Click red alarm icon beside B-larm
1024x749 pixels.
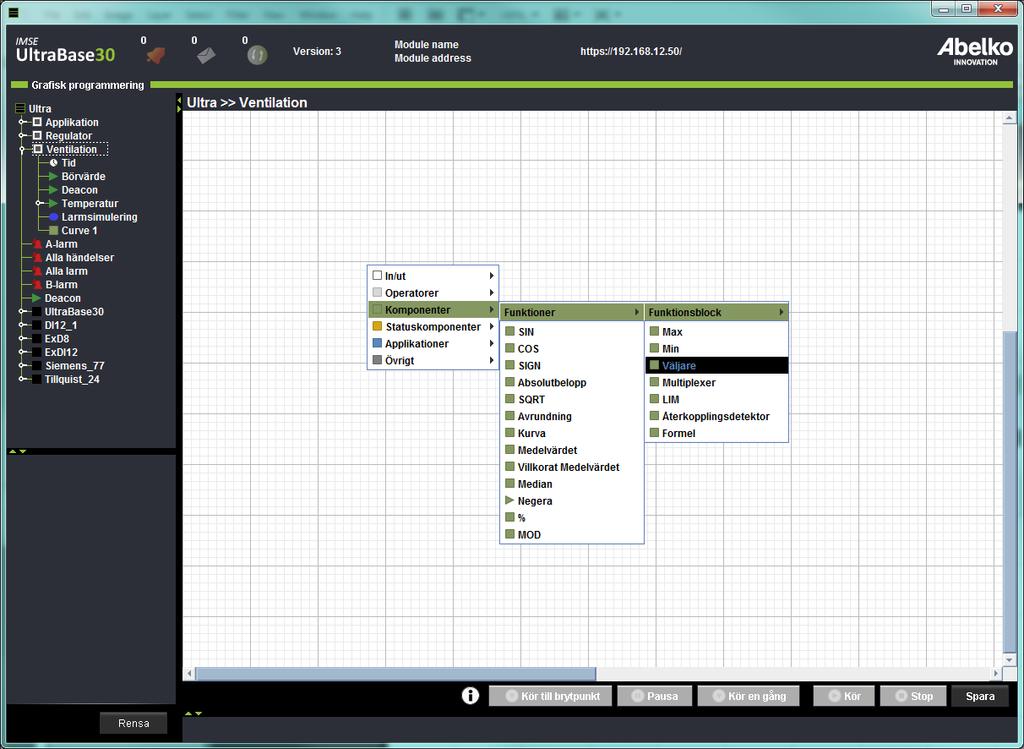coord(37,285)
